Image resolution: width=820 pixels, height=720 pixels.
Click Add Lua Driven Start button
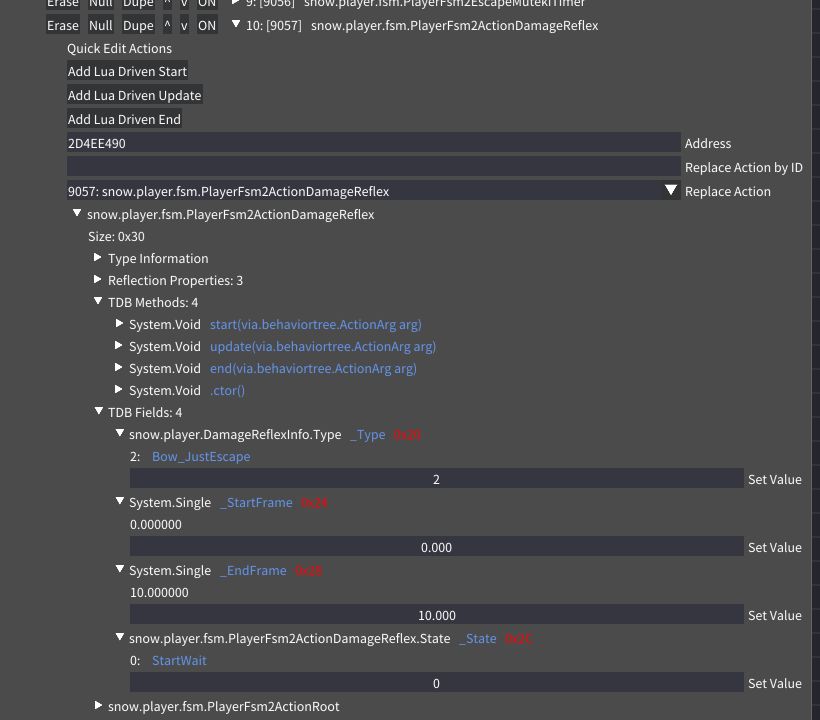coord(127,71)
